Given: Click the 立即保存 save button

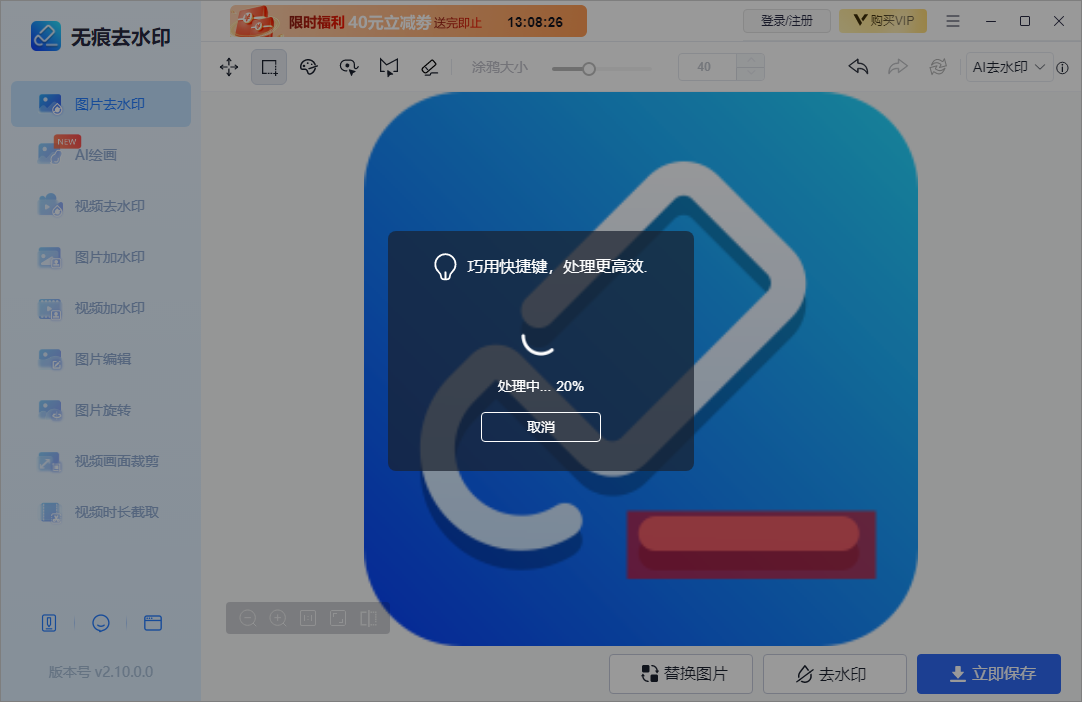Looking at the screenshot, I should pyautogui.click(x=988, y=674).
